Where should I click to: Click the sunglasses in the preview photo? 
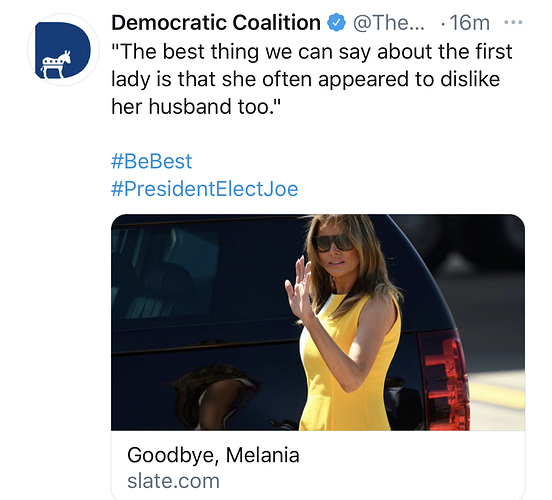(x=333, y=244)
